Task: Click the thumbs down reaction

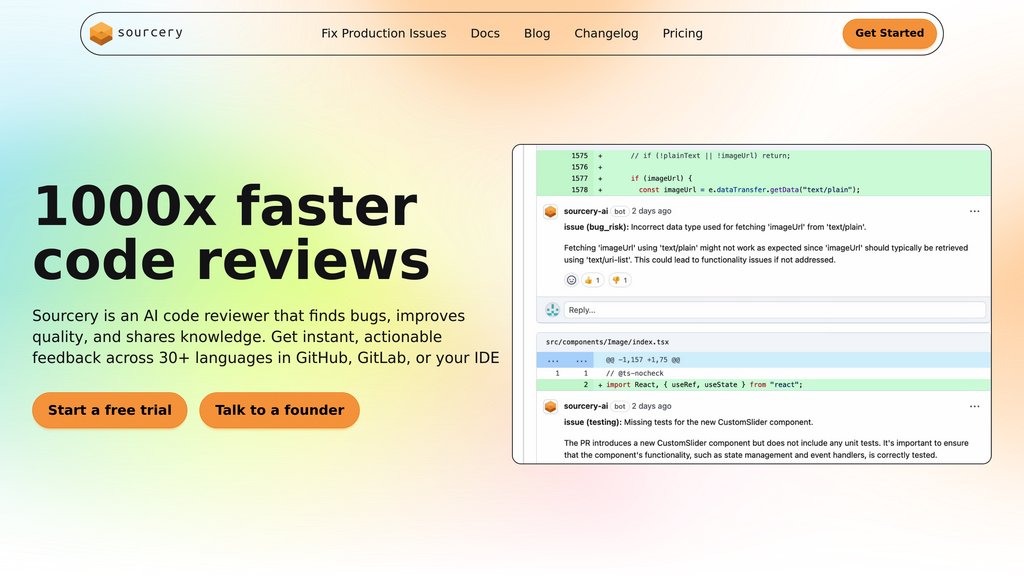Action: click(620, 280)
